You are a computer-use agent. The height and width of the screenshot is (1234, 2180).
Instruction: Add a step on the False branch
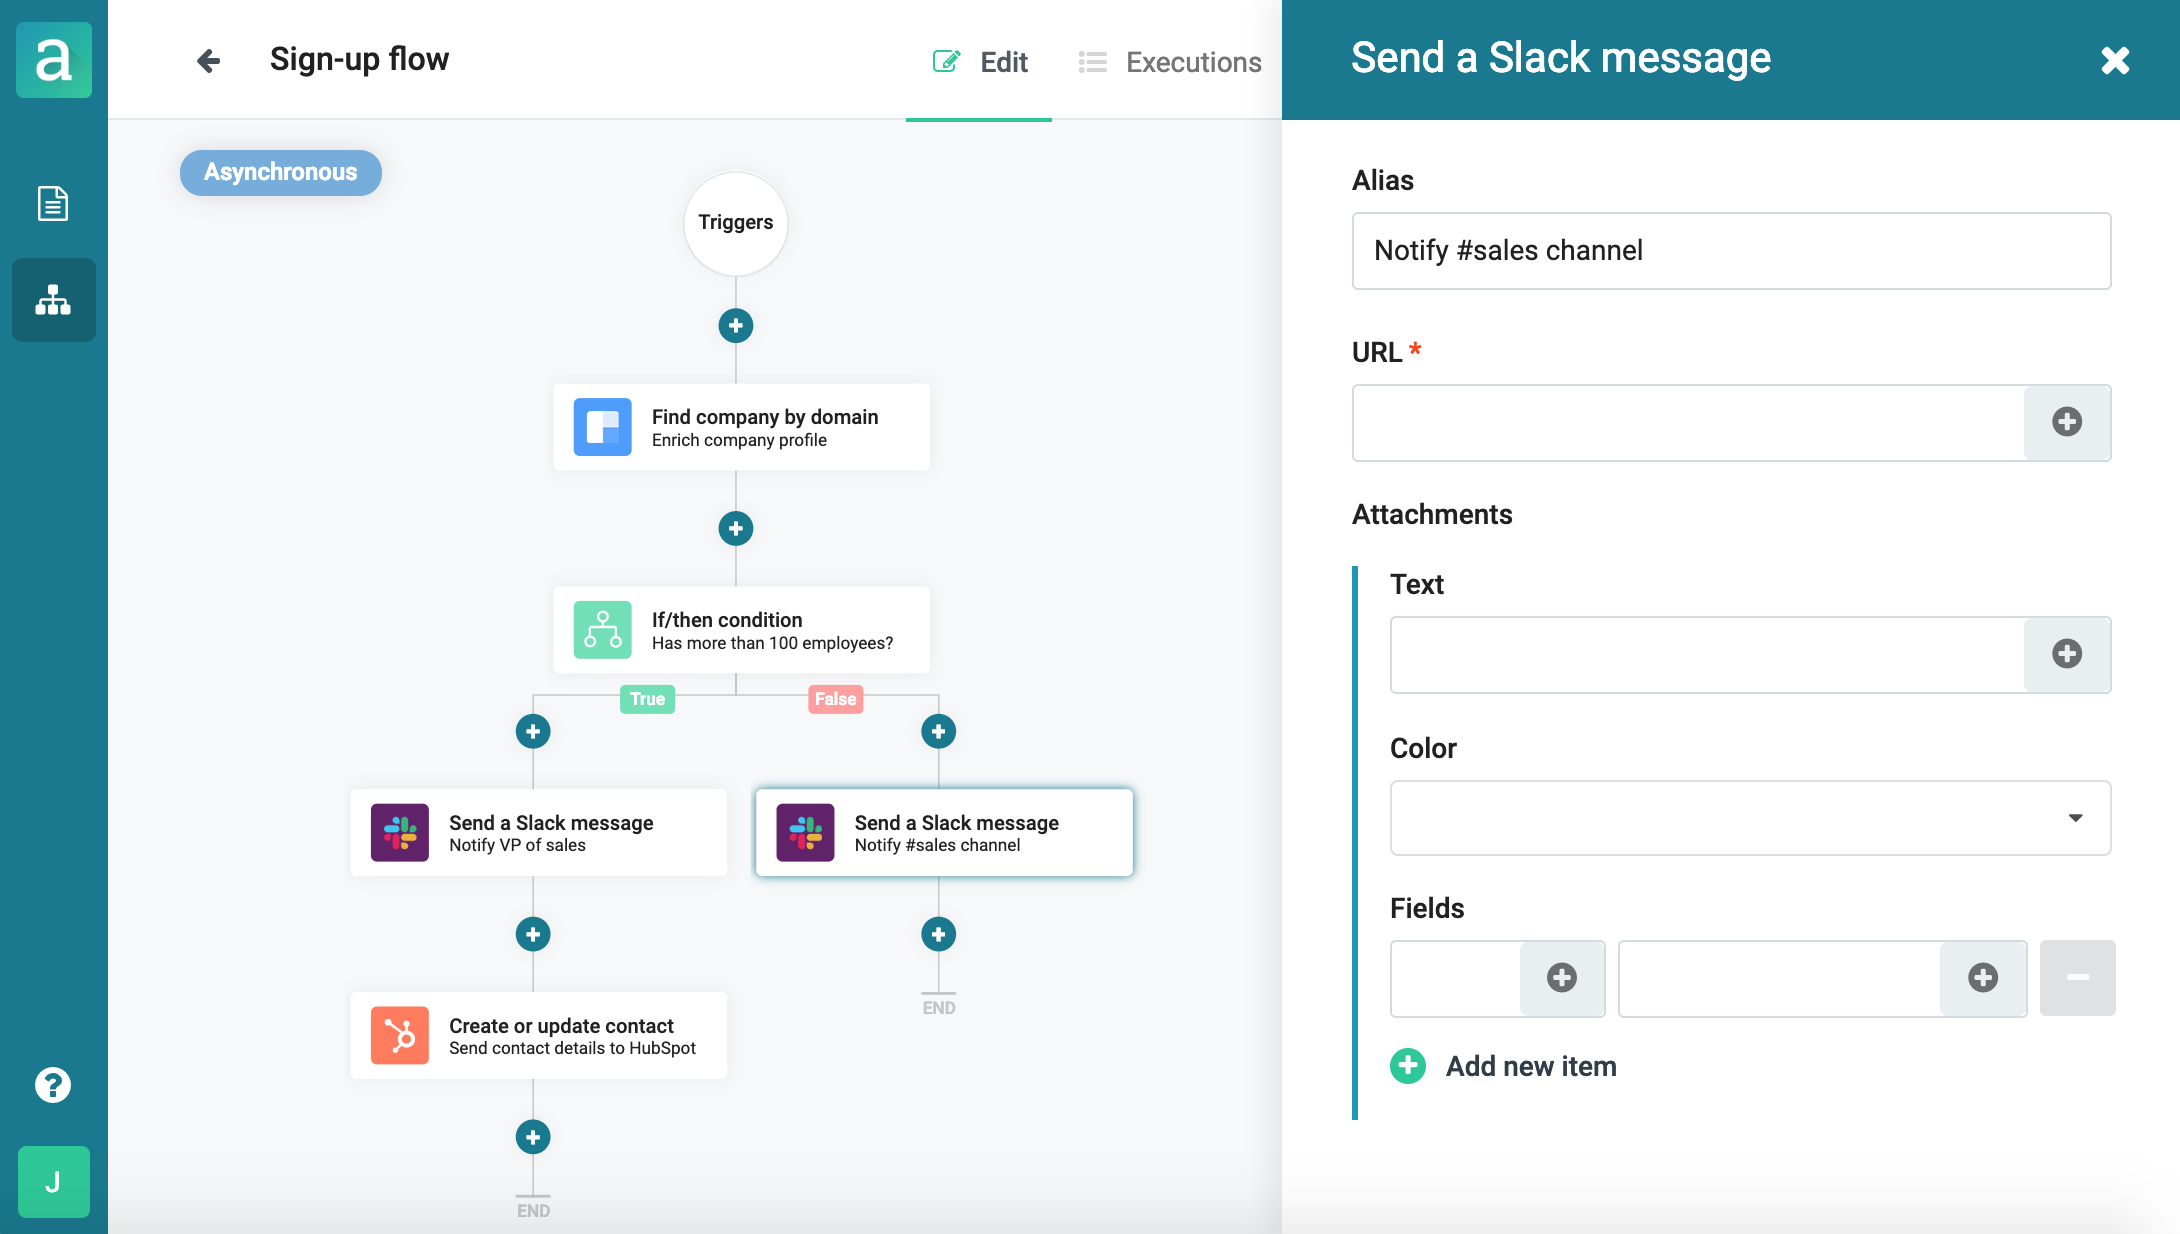(x=938, y=731)
